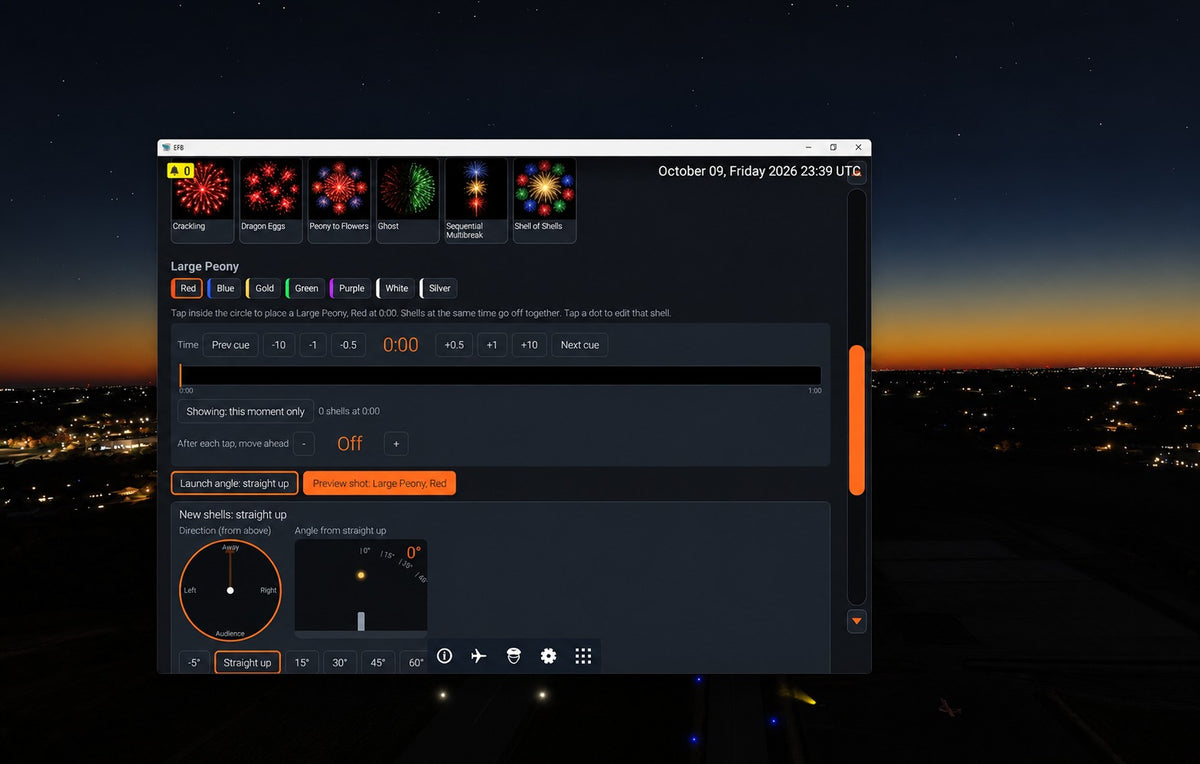Decrease move-ahead with minus button
The width and height of the screenshot is (1200, 764).
click(x=303, y=444)
